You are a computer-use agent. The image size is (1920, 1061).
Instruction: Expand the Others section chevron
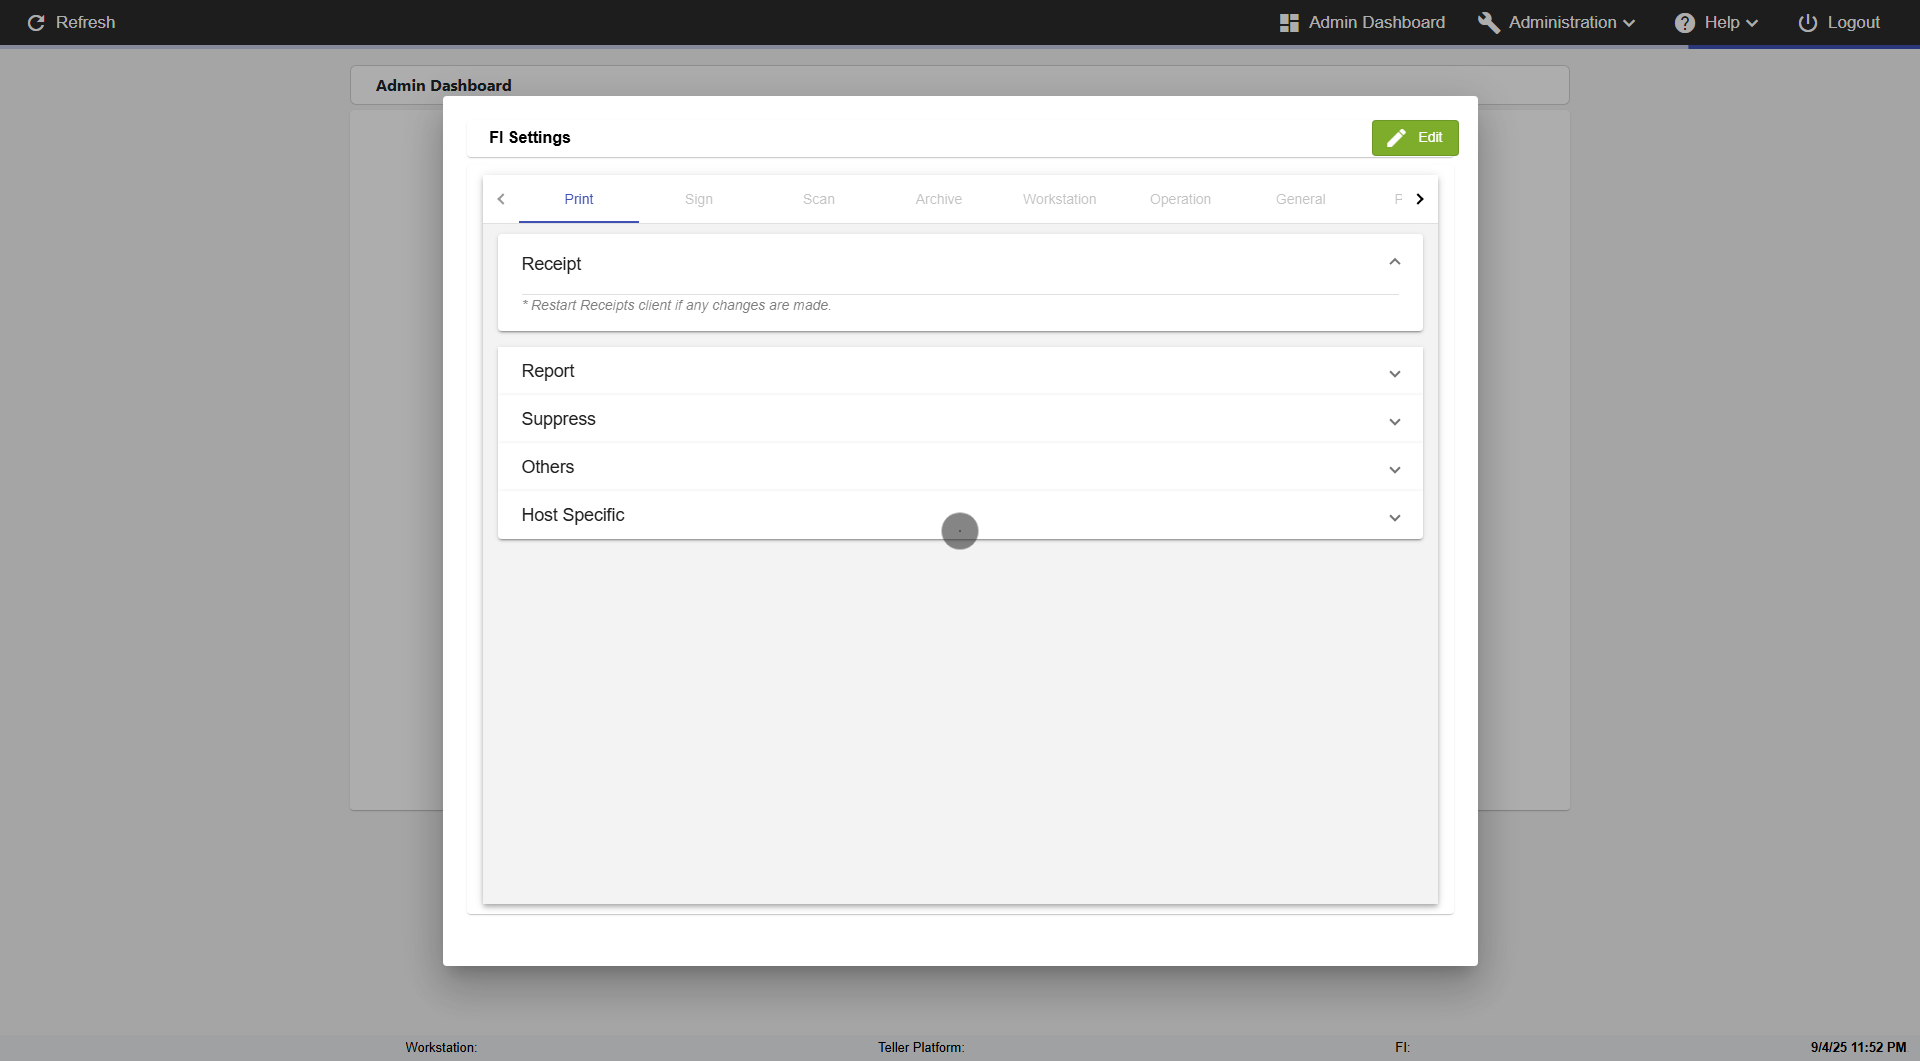click(1395, 470)
